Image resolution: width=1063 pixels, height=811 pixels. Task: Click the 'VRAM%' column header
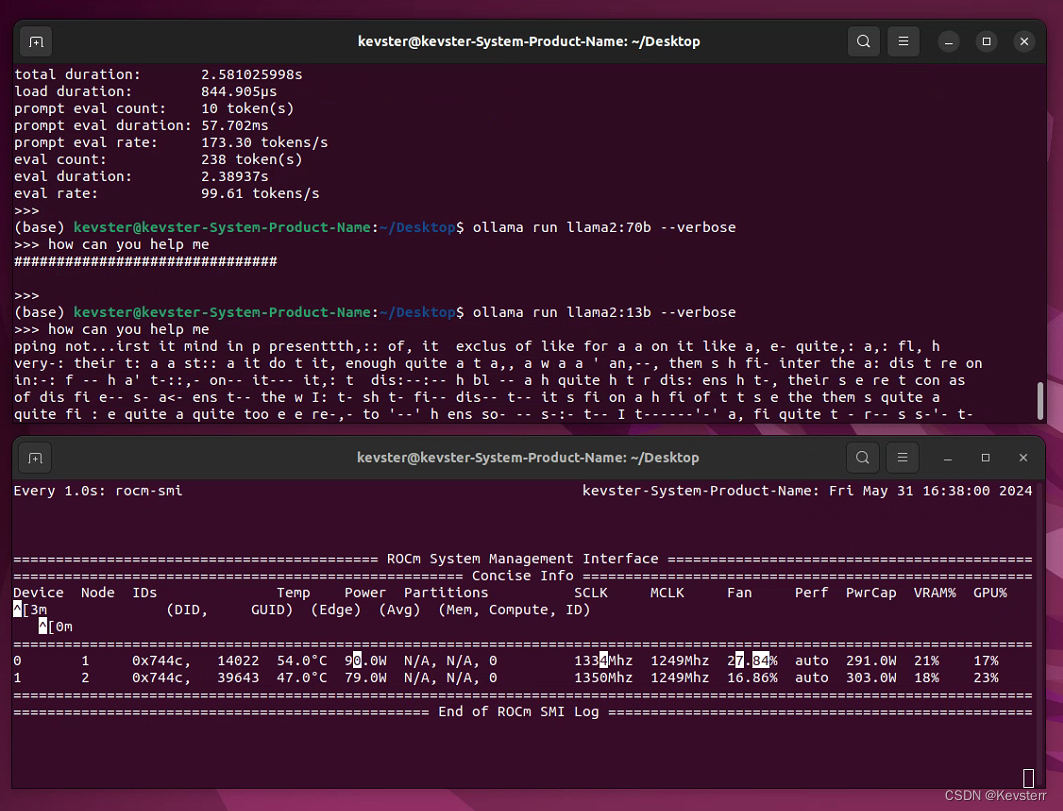coord(935,593)
